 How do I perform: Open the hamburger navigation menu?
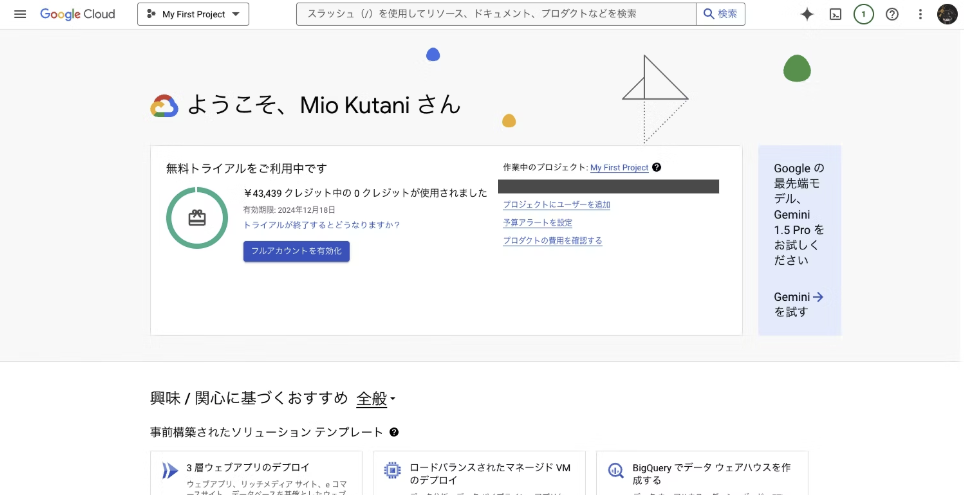click(20, 14)
